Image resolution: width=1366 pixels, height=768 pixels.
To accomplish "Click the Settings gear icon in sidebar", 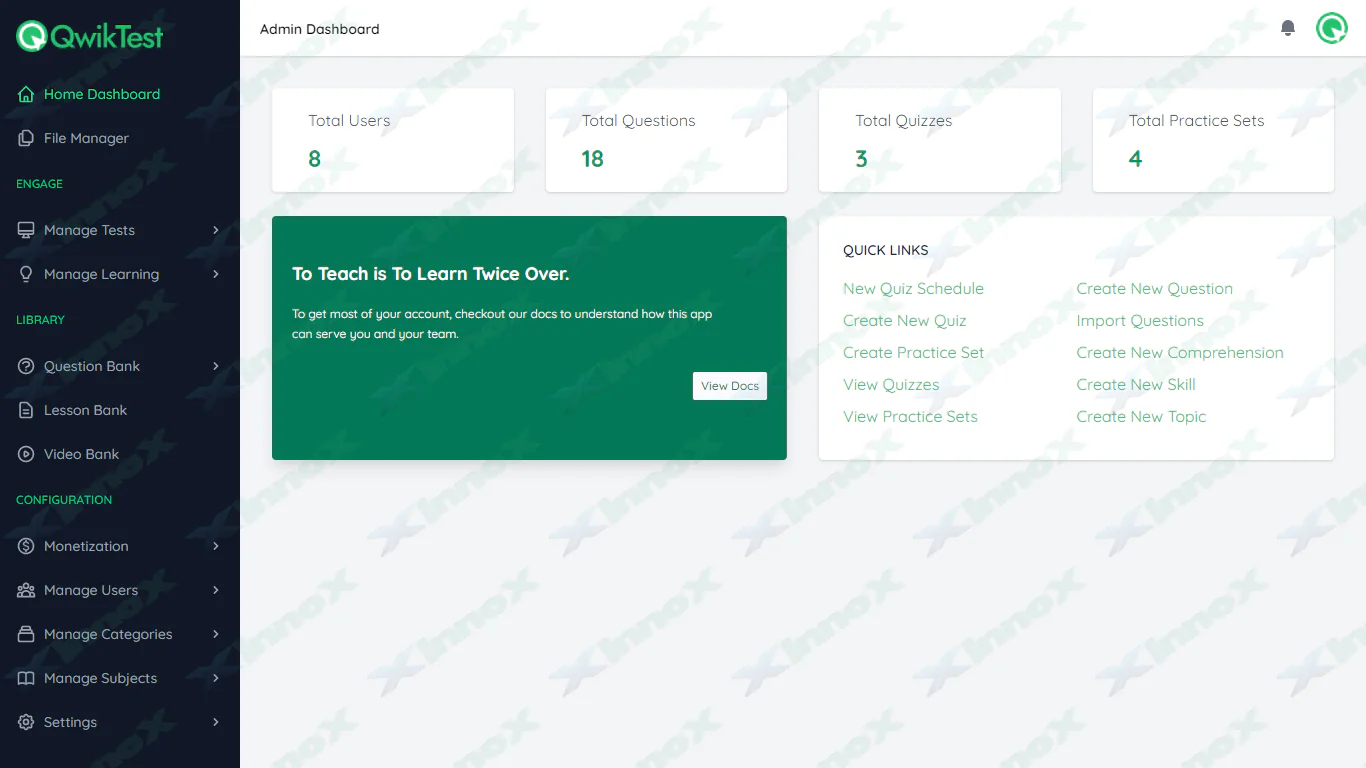I will (26, 722).
